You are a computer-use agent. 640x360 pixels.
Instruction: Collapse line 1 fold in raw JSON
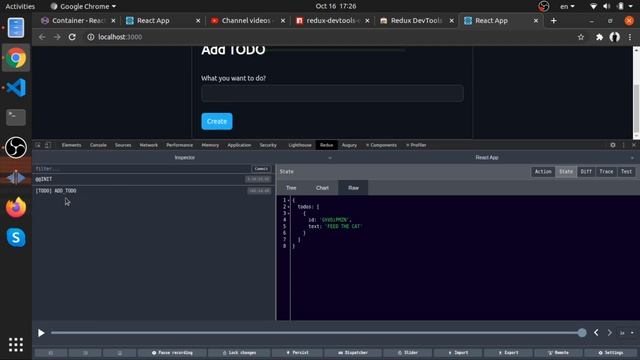coord(289,200)
